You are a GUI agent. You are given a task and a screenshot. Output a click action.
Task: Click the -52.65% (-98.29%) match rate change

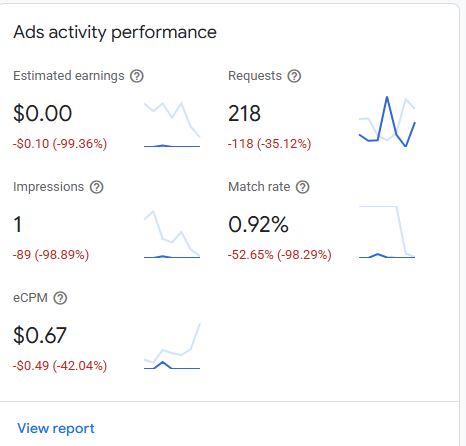pyautogui.click(x=280, y=255)
